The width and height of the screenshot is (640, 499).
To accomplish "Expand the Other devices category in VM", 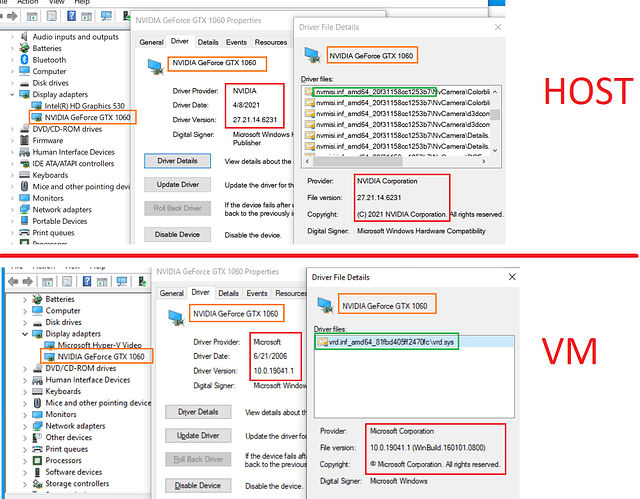I will tap(25, 438).
